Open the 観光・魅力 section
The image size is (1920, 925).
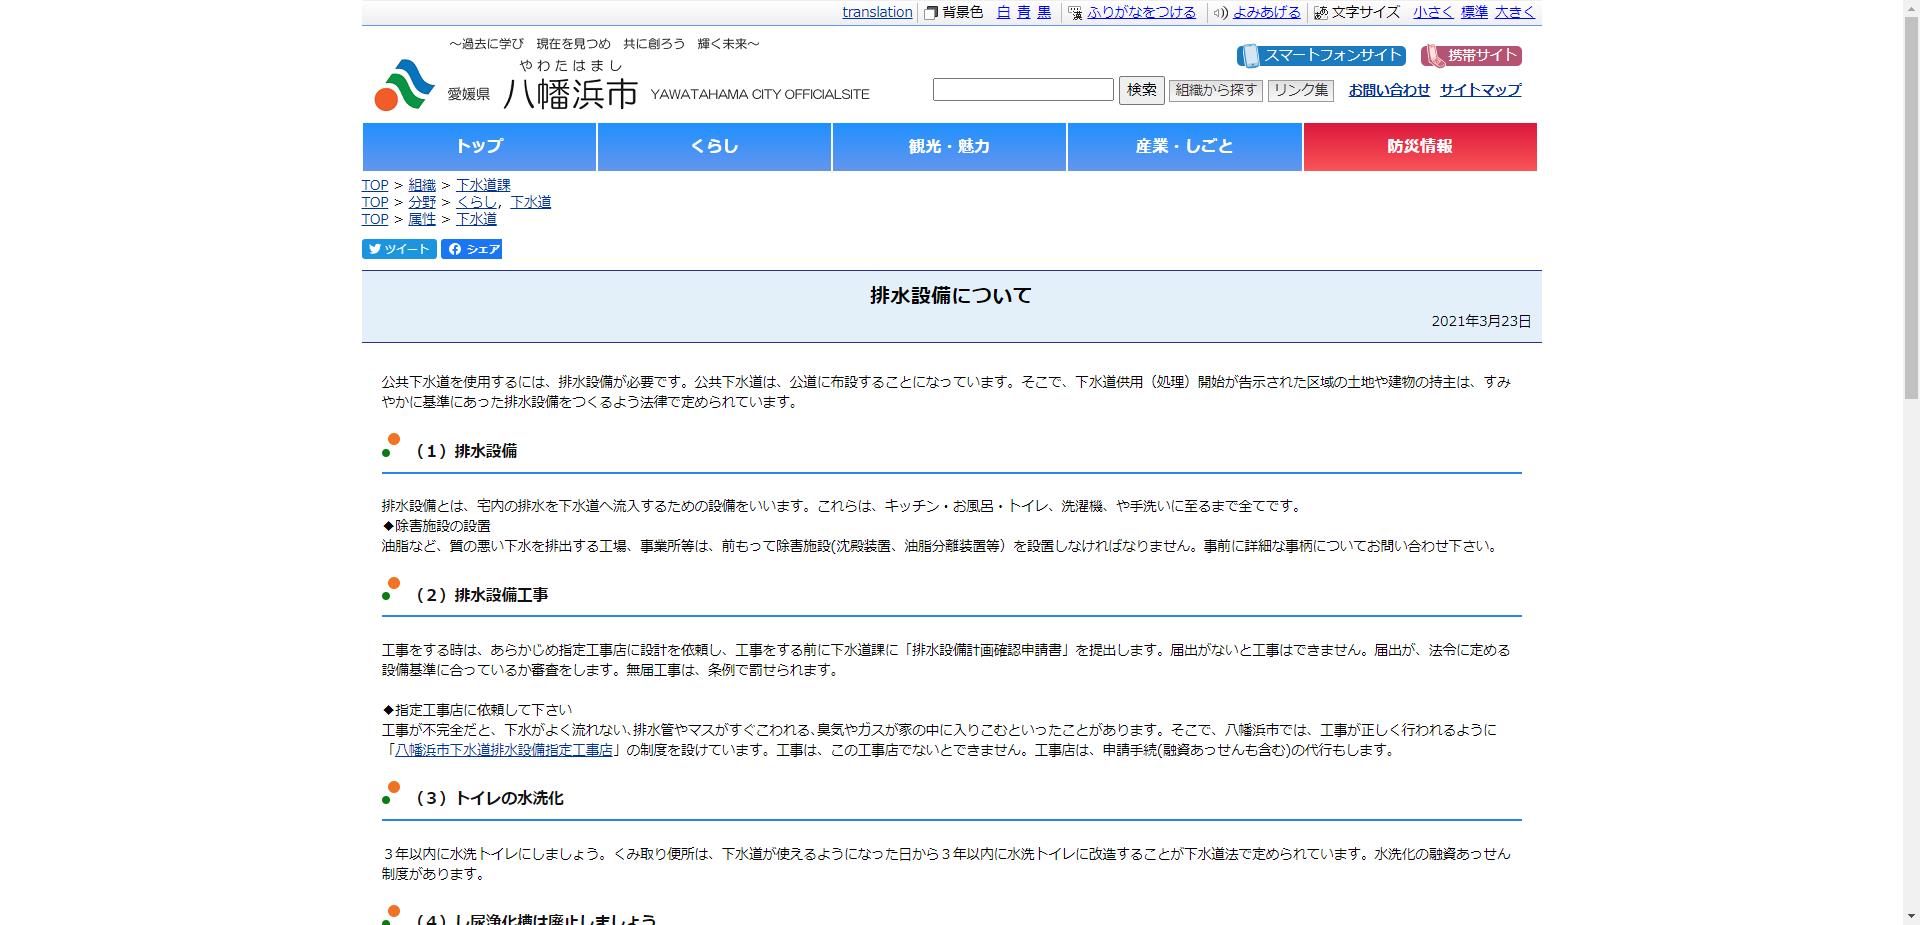tap(948, 146)
